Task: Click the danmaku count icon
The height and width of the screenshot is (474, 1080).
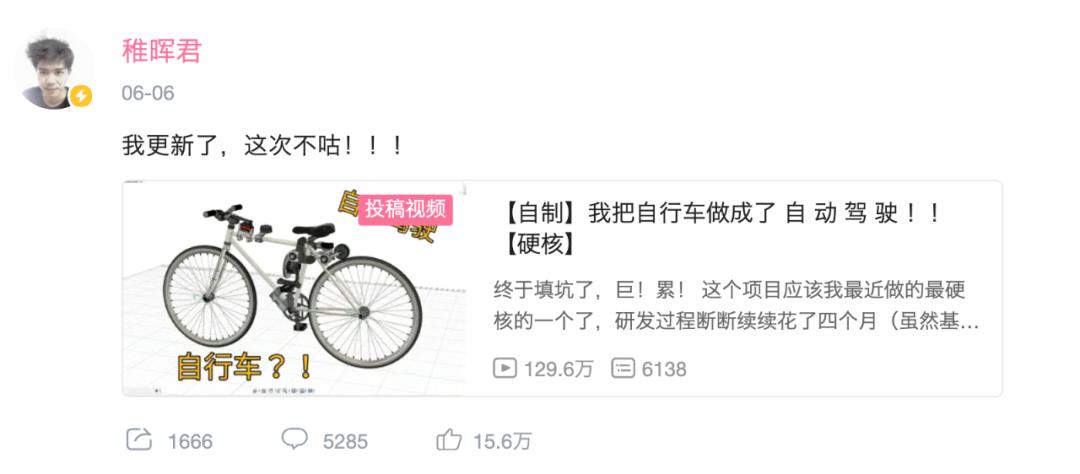Action: click(623, 369)
